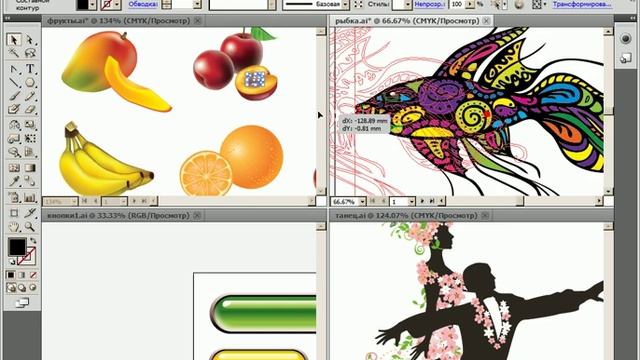
Task: Open the Стиль graphic style dropdown
Action: (408, 4)
